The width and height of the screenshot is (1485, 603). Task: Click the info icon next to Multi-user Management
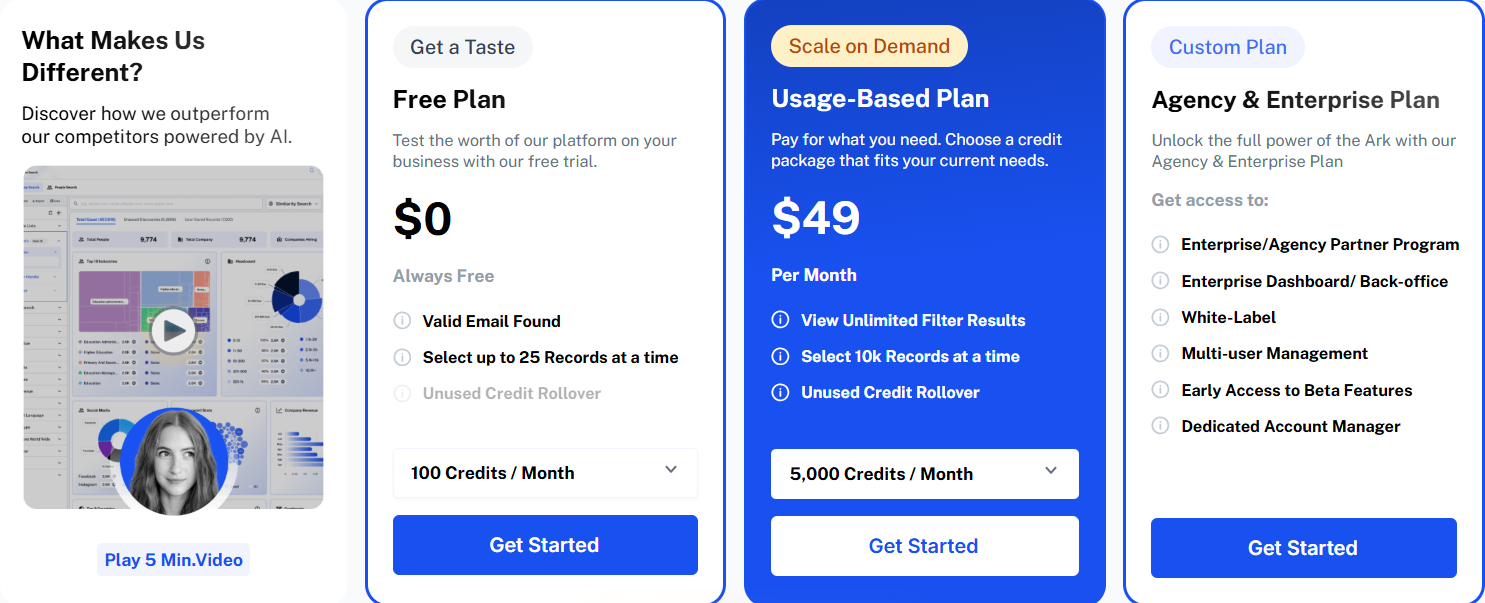coord(1161,353)
